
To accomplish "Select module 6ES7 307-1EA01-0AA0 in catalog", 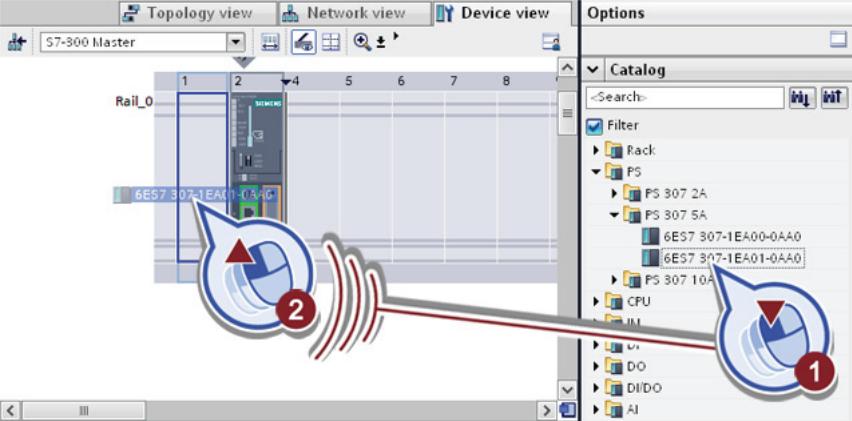I will point(732,259).
